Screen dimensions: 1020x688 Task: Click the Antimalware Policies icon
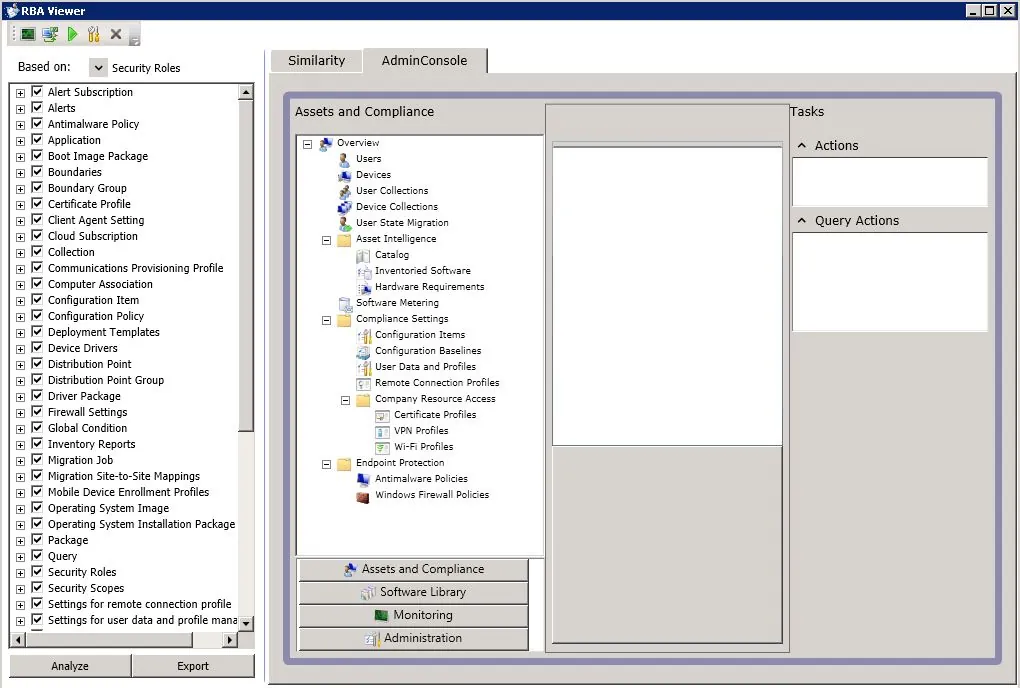363,479
